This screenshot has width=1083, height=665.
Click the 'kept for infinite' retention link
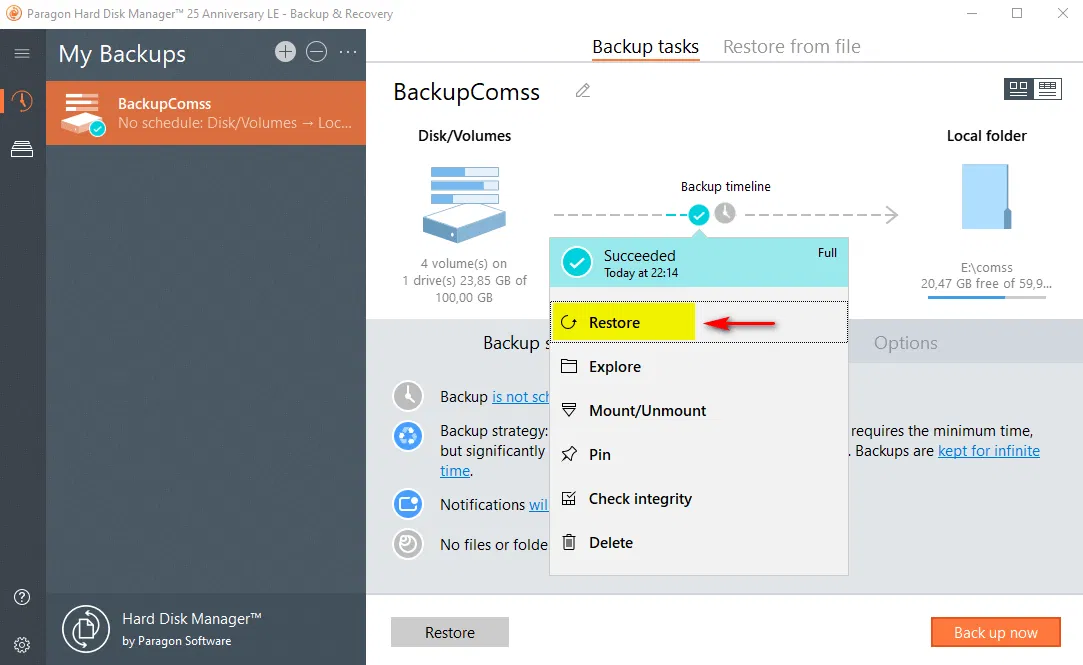pyautogui.click(x=988, y=451)
